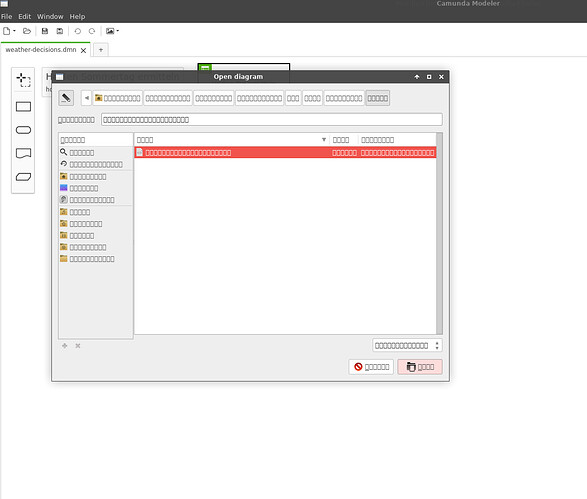This screenshot has width=587, height=499.
Task: Toggle sort order on name column header
Action: click(231, 140)
